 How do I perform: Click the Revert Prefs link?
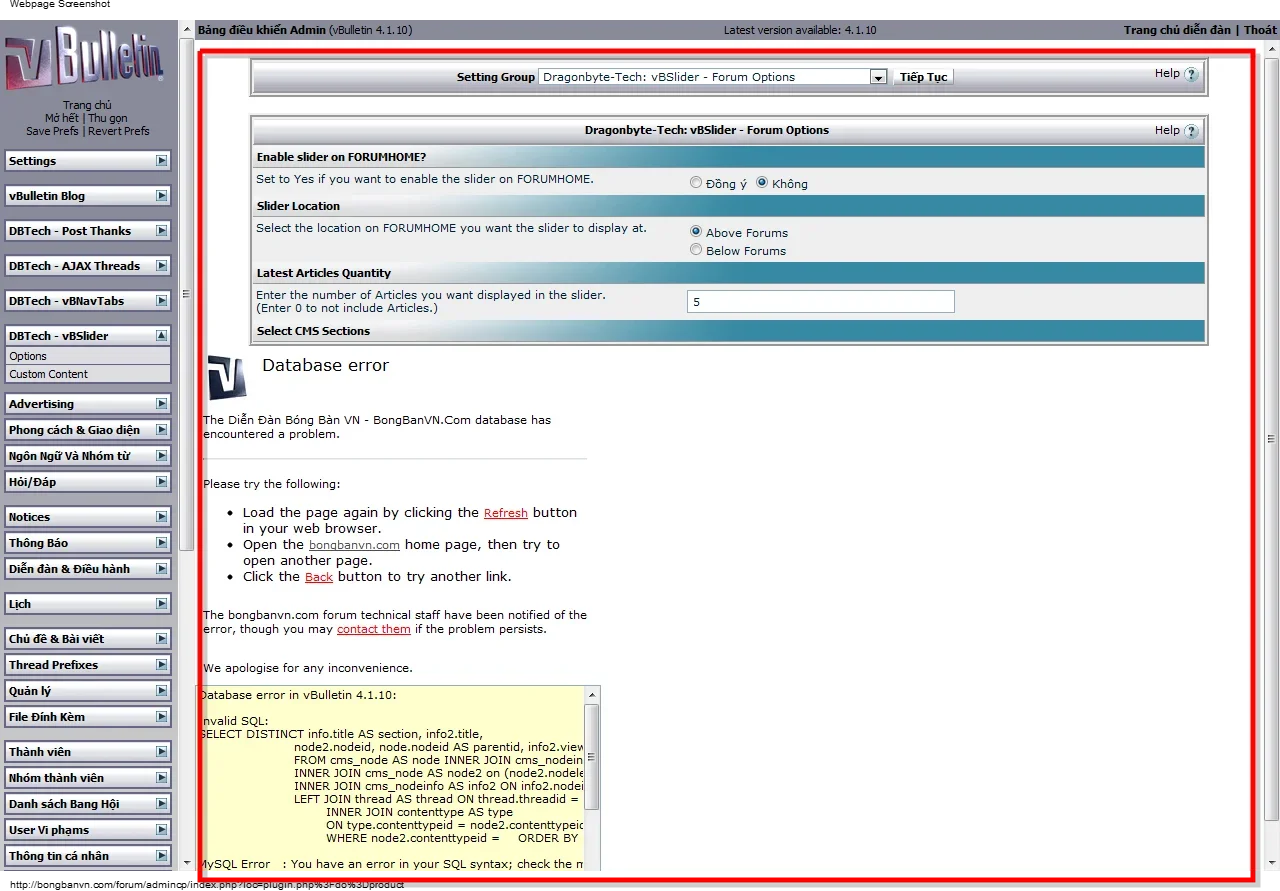coord(119,131)
